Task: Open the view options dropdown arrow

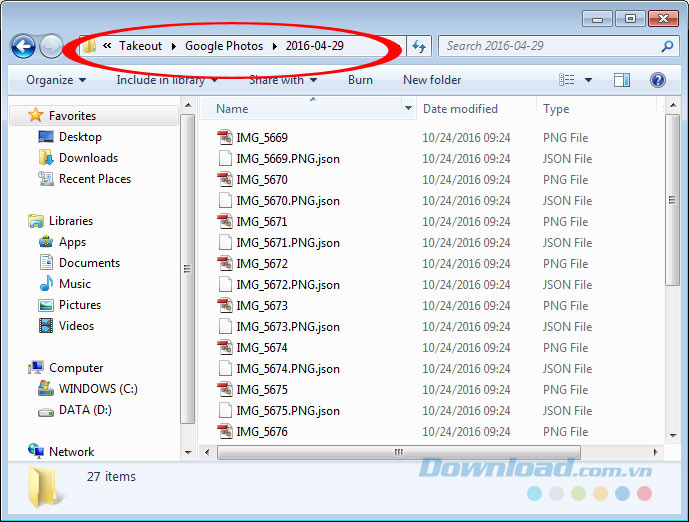Action: point(588,80)
